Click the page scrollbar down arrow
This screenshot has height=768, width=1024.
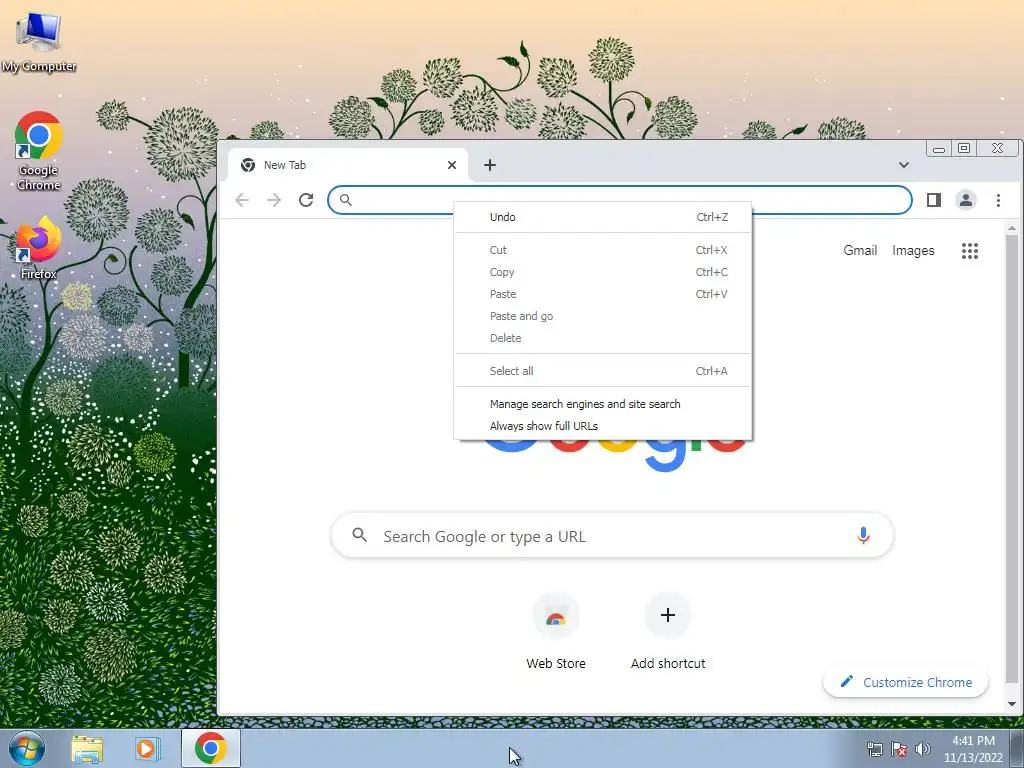[1012, 704]
